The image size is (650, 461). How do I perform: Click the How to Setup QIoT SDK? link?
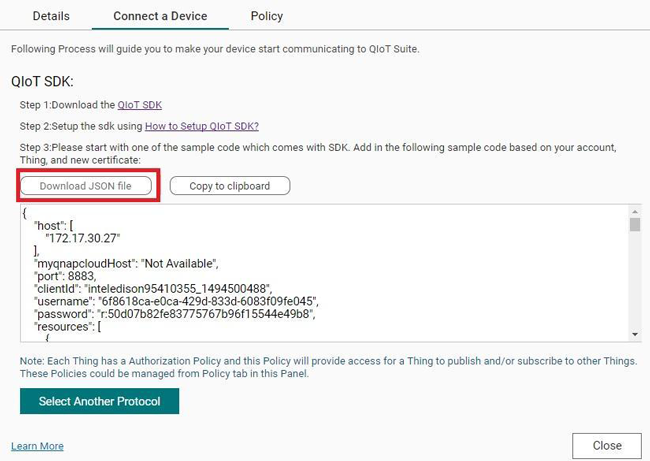tap(202, 126)
